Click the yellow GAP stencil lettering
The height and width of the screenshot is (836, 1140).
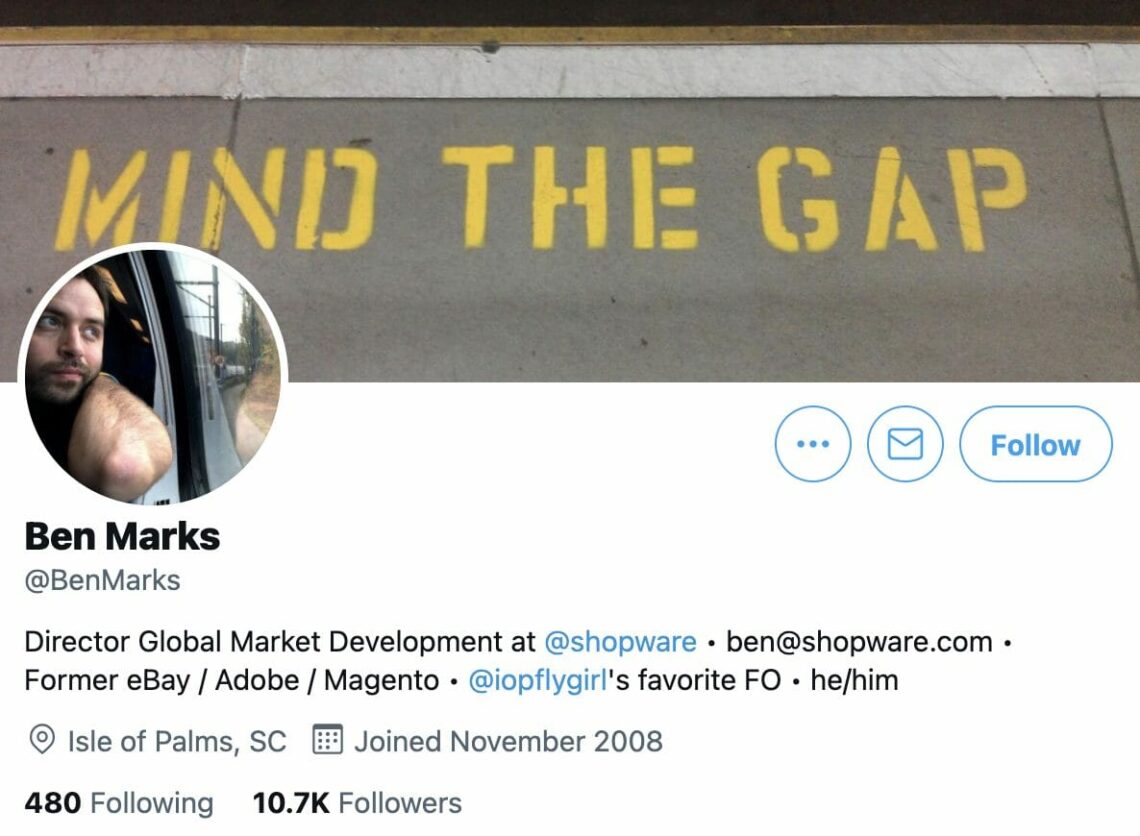891,198
